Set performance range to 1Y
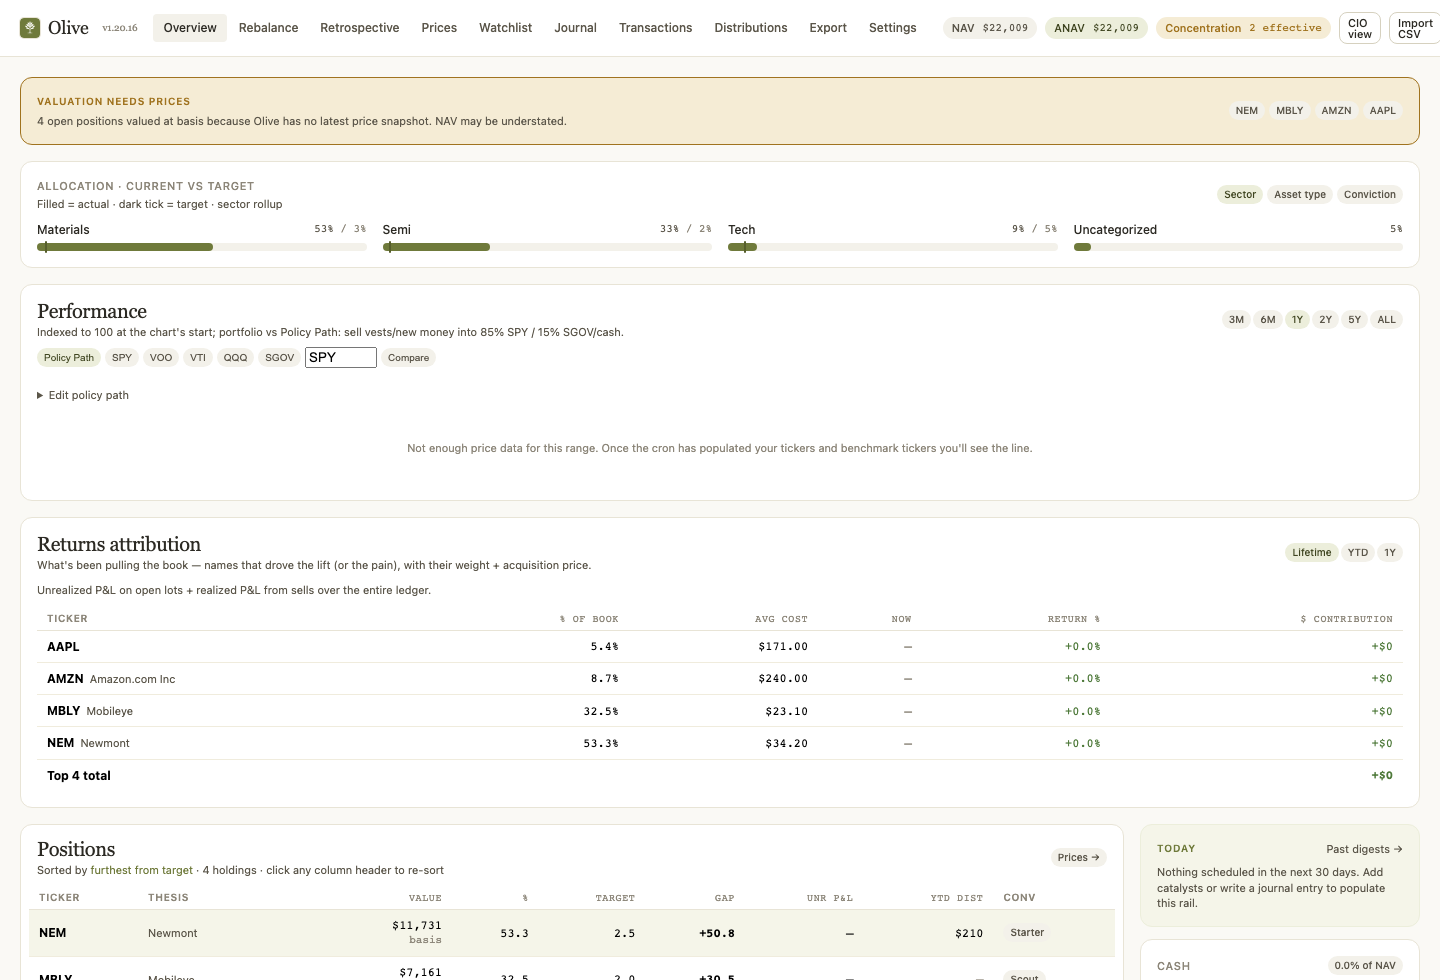The height and width of the screenshot is (980, 1440). [1297, 320]
